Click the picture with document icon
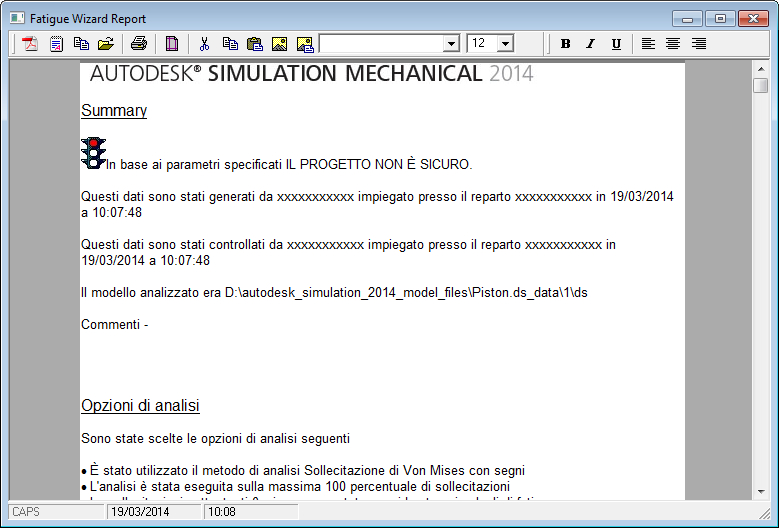Viewport: 779px width, 528px height. pyautogui.click(x=305, y=44)
